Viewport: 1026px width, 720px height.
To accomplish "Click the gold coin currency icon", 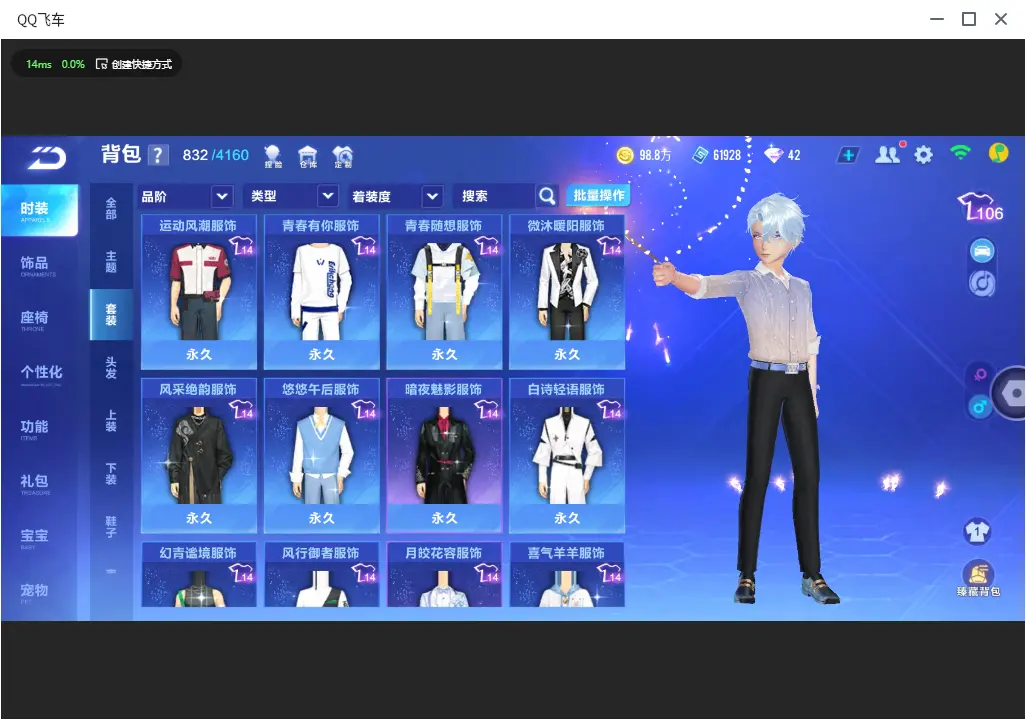I will (625, 155).
